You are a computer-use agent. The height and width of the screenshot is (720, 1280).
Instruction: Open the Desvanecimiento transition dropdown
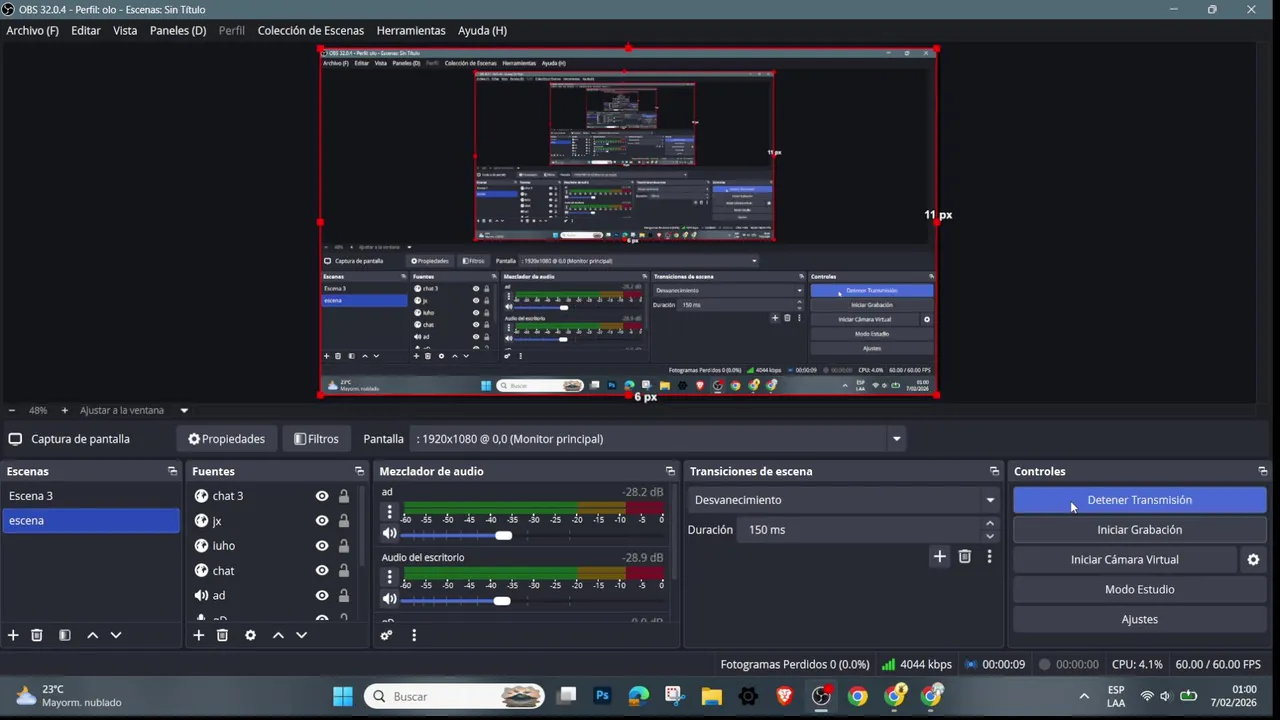point(845,500)
